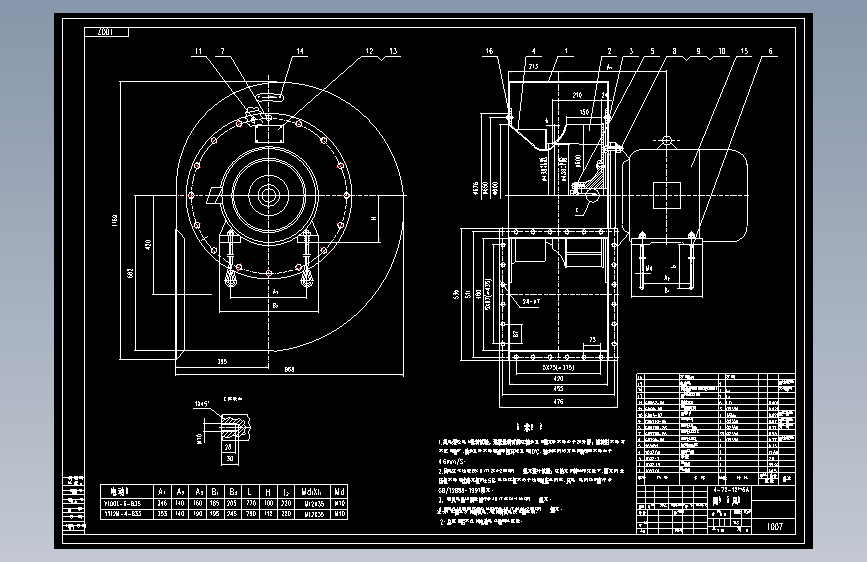This screenshot has height=562, width=867.
Task: Click the H dimension label beside the volute
Action: pos(374,219)
